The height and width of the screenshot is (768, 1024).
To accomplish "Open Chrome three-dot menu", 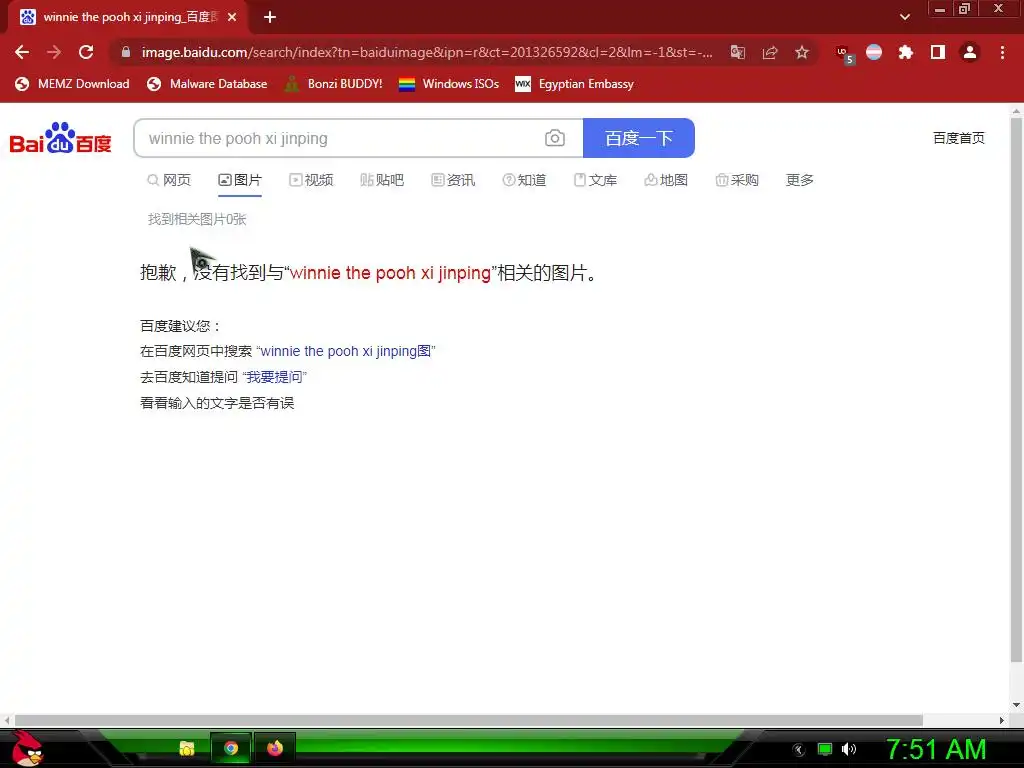I will pyautogui.click(x=1002, y=52).
